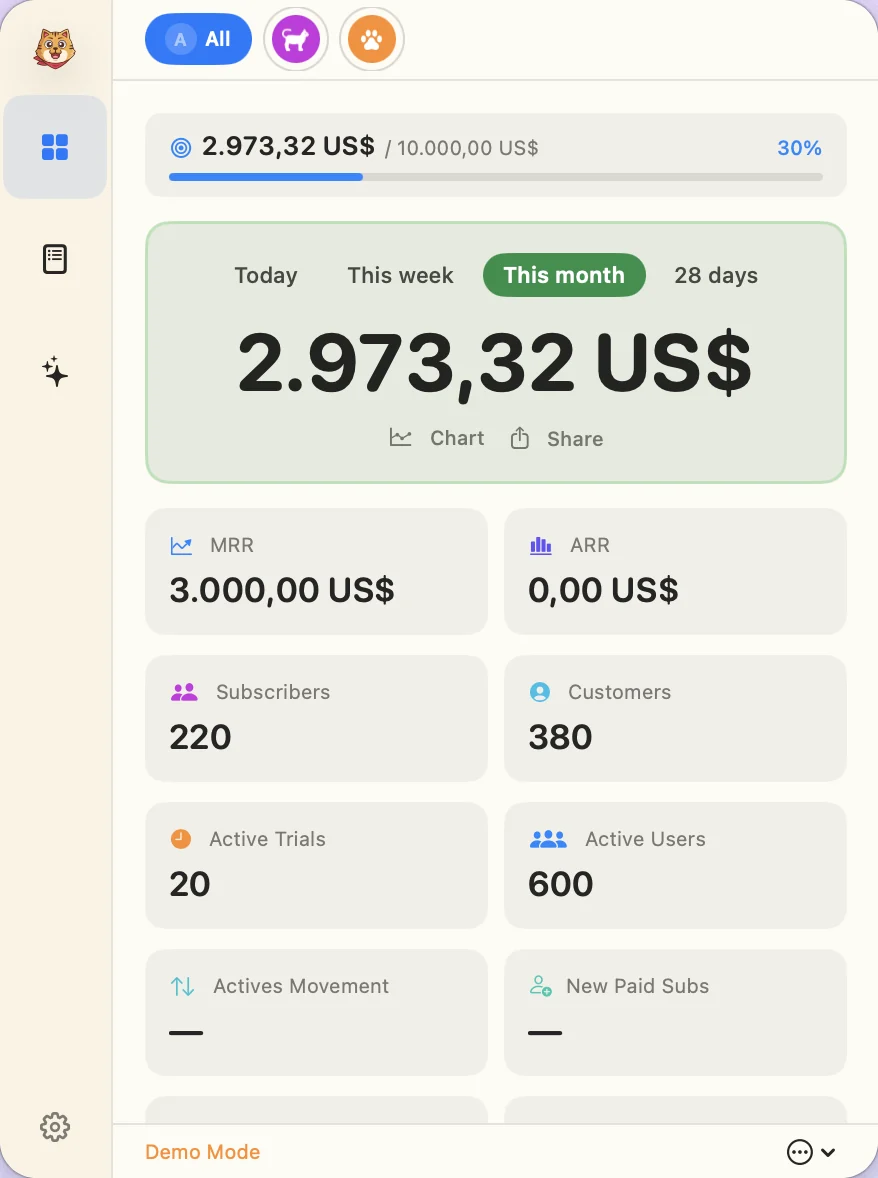
Task: Open the MRR card
Action: tap(316, 571)
